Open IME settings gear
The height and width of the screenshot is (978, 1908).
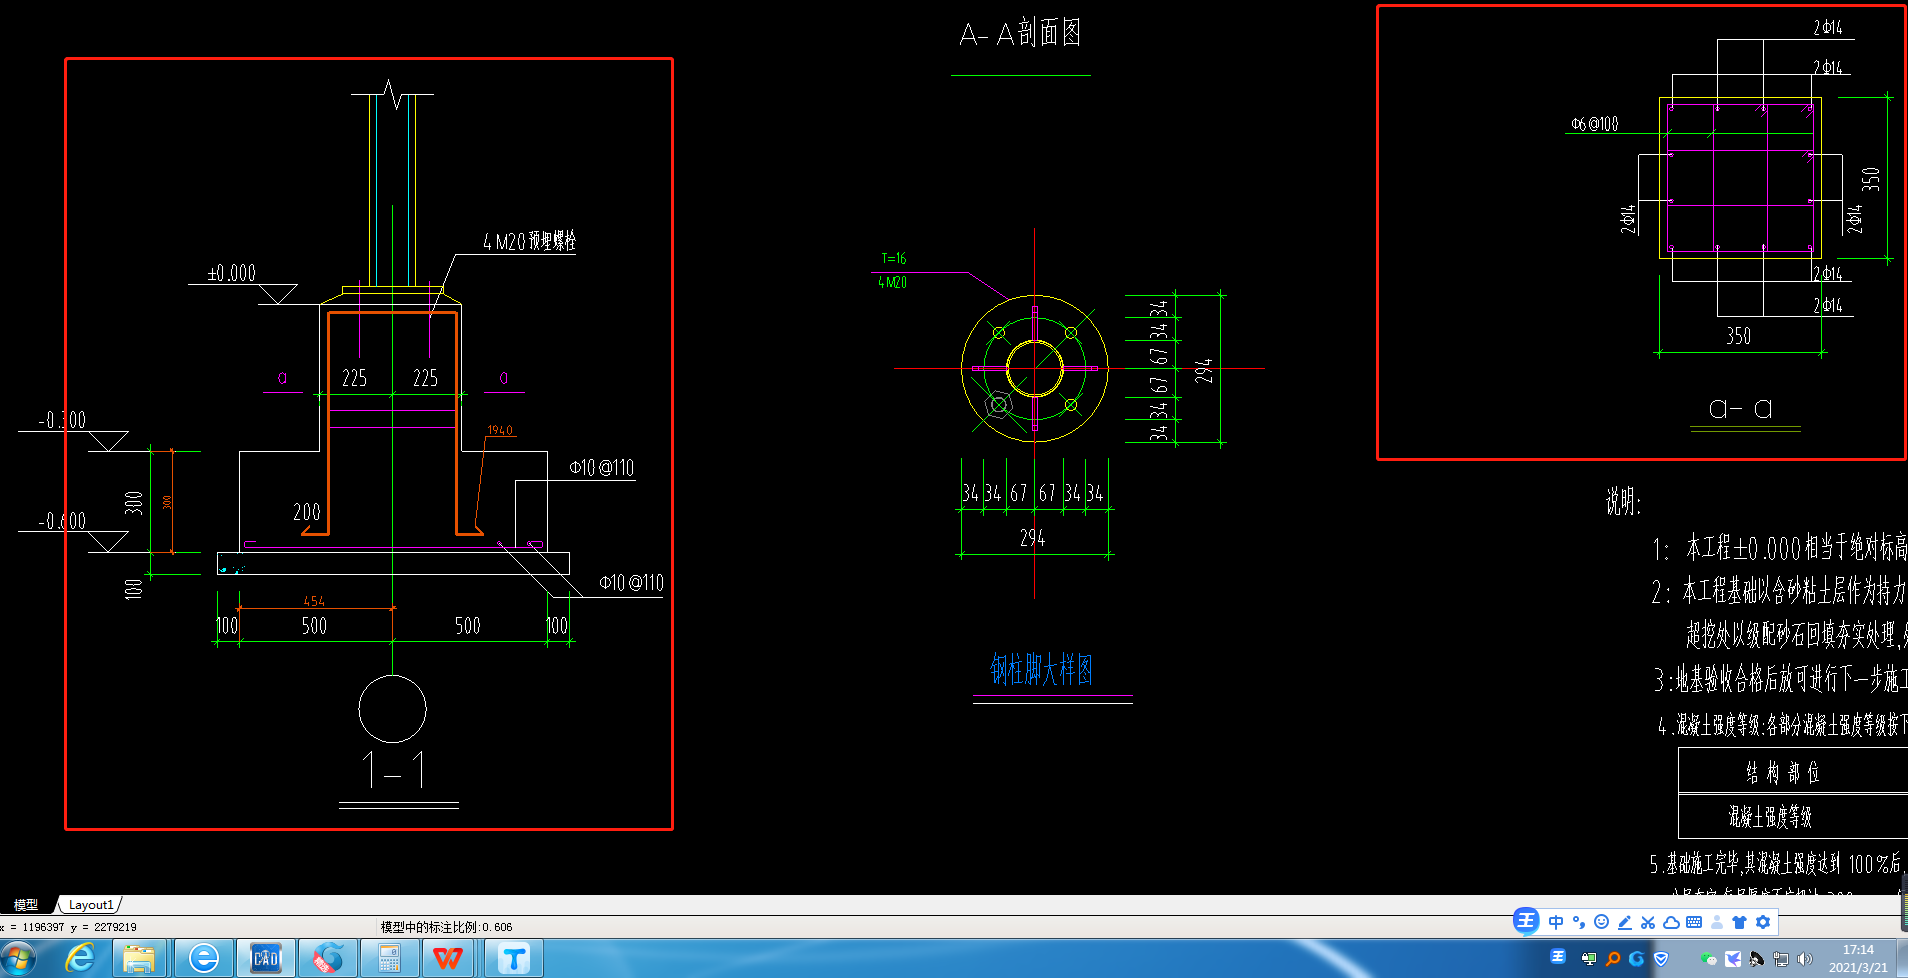[x=1763, y=922]
